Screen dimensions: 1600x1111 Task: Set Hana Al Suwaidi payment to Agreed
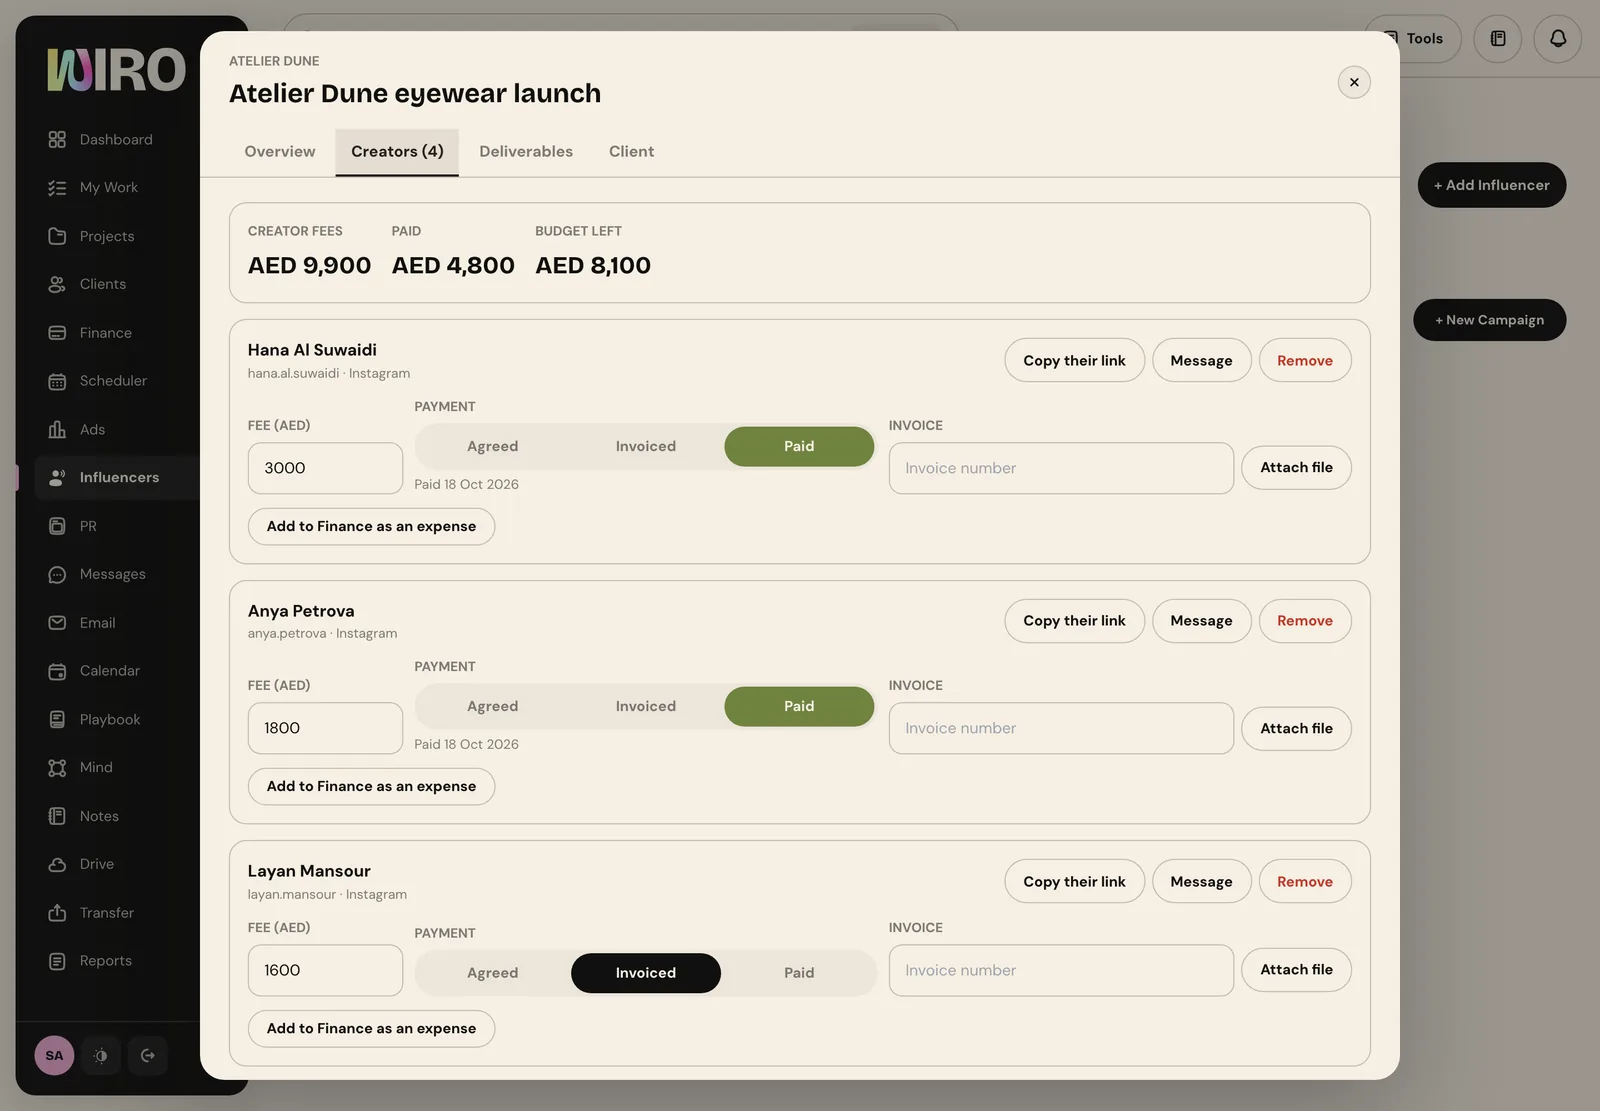(x=493, y=446)
